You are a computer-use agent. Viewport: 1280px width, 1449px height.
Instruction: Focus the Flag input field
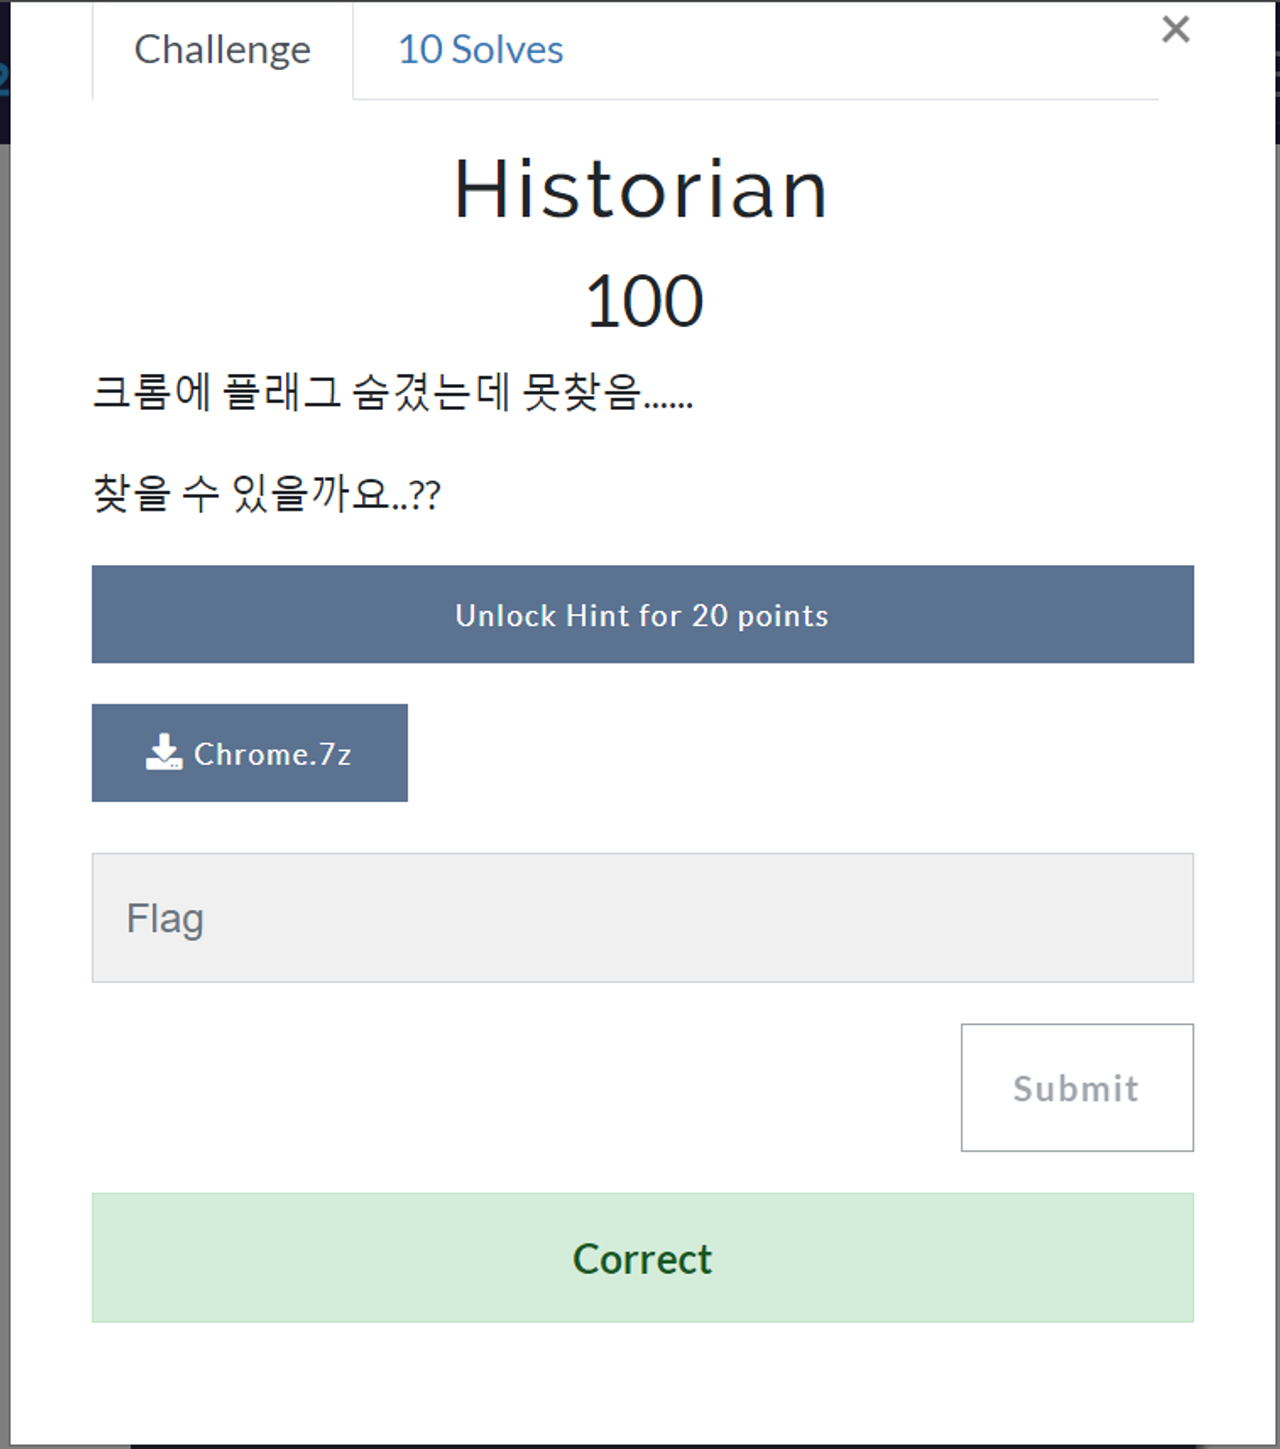643,918
